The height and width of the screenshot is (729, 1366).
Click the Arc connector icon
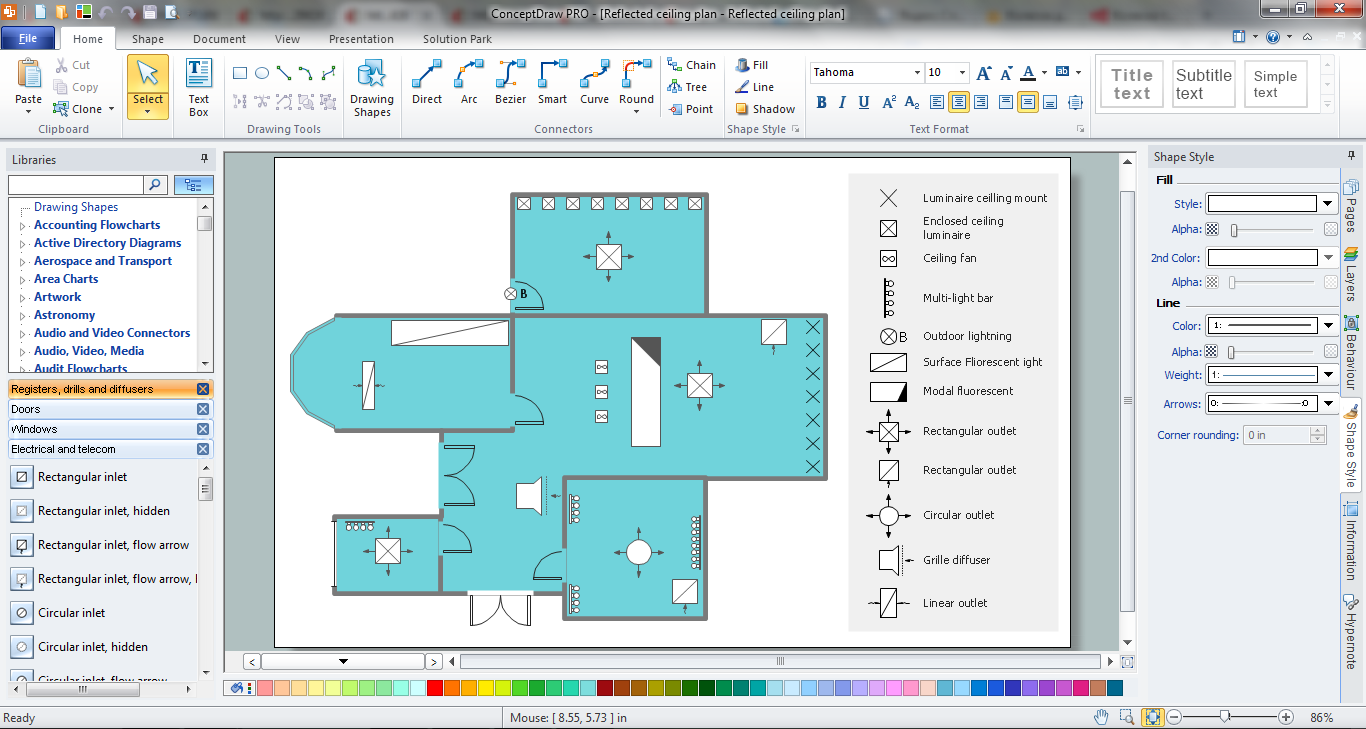click(469, 82)
